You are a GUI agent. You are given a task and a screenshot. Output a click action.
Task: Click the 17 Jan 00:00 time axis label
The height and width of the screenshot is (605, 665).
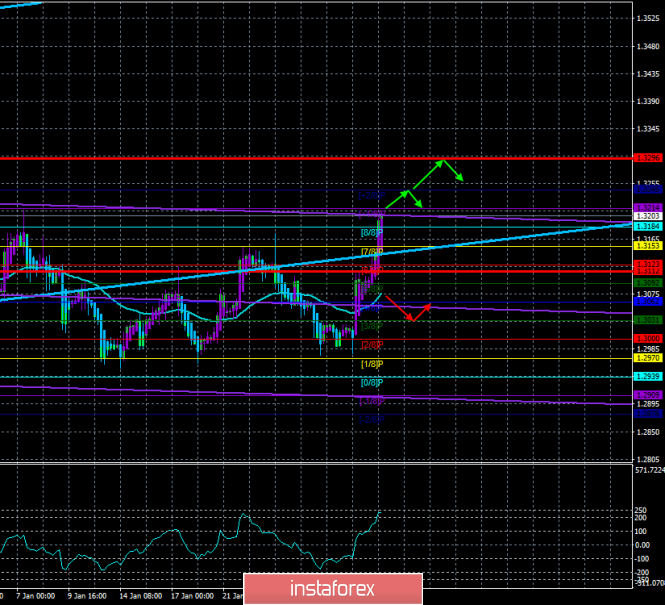click(193, 596)
